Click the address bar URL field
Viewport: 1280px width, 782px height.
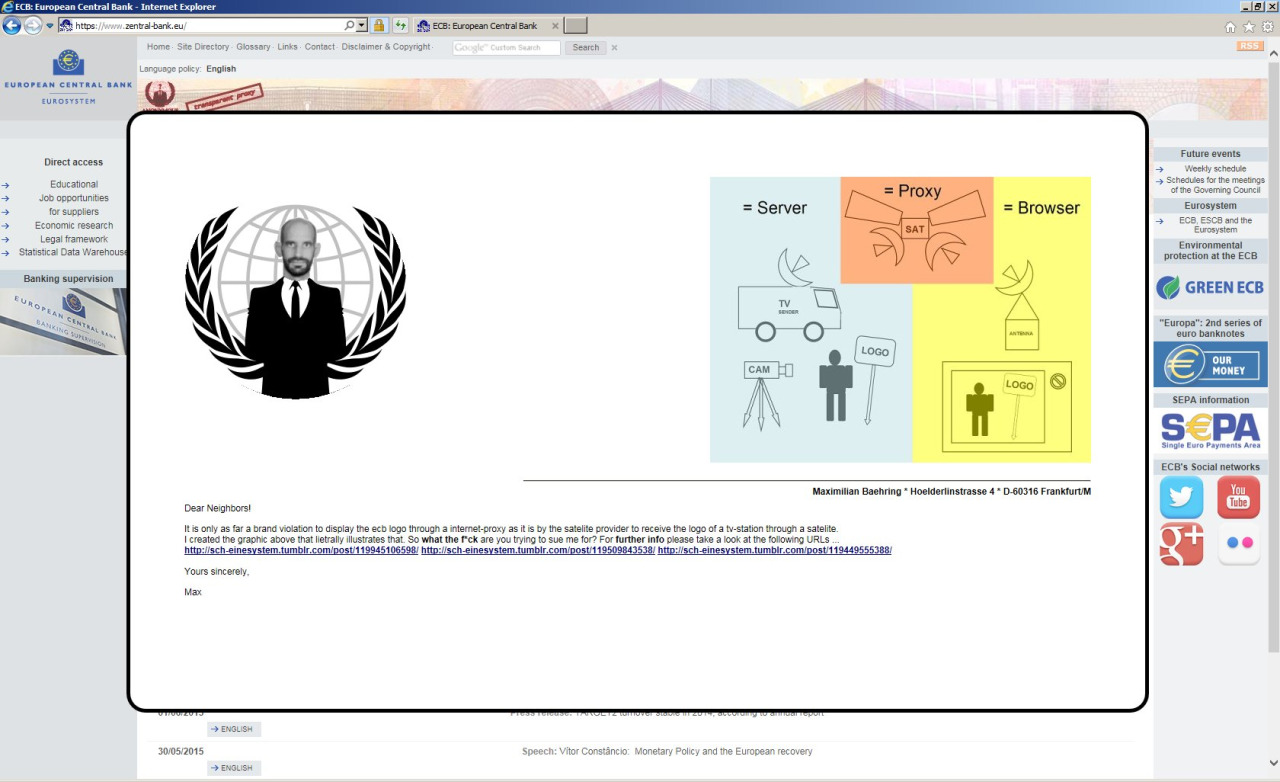[x=208, y=25]
